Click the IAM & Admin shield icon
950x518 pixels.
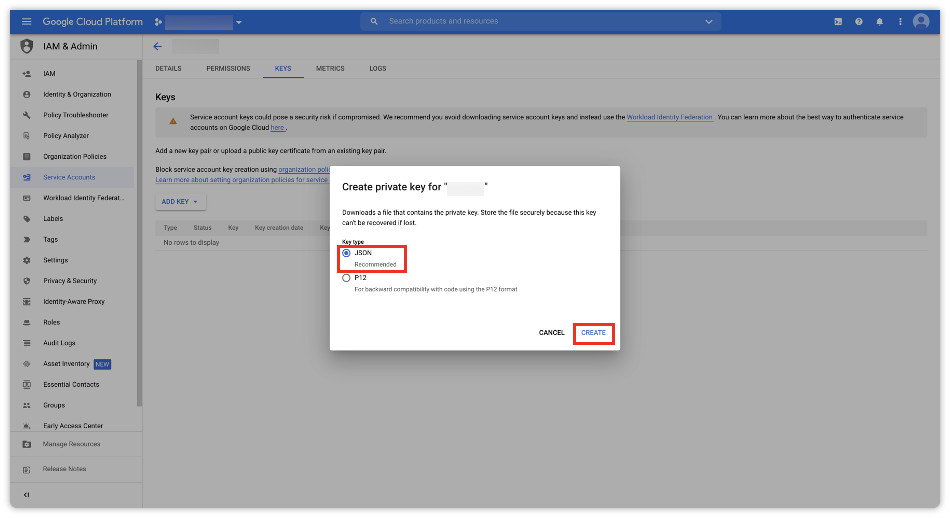[27, 46]
